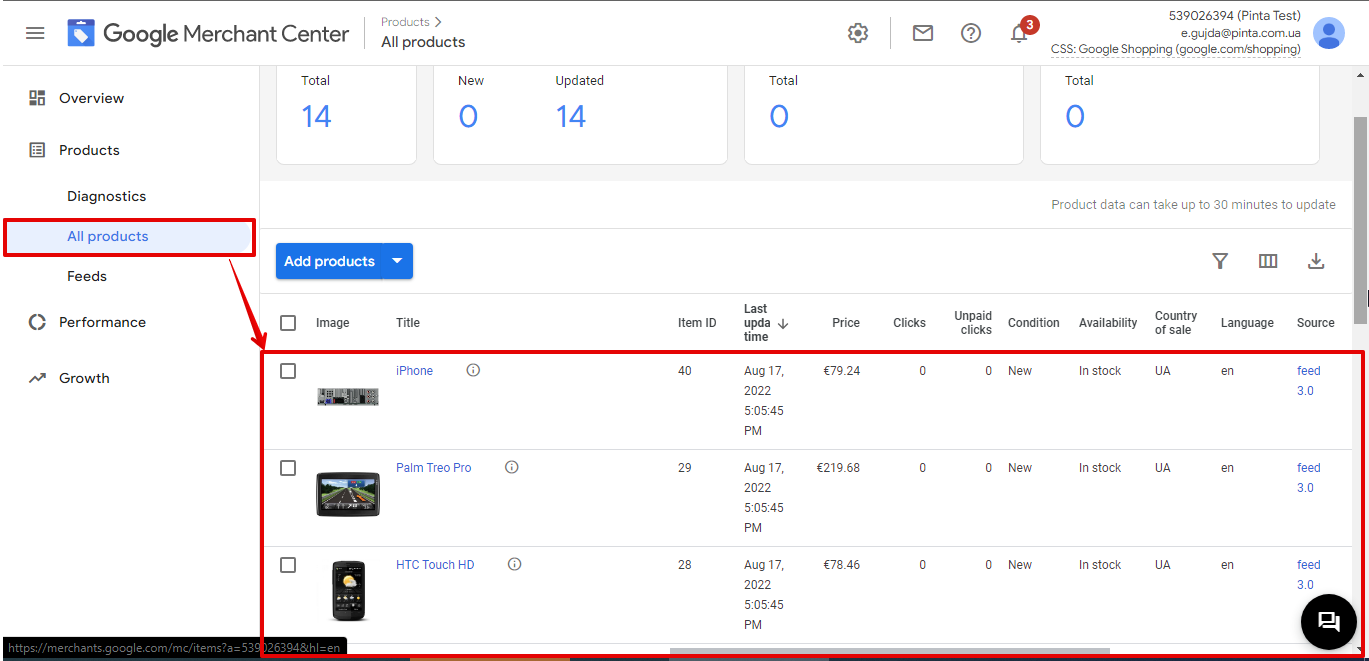Viewport: 1369px width, 661px height.
Task: Open Performance section
Action: (x=102, y=322)
